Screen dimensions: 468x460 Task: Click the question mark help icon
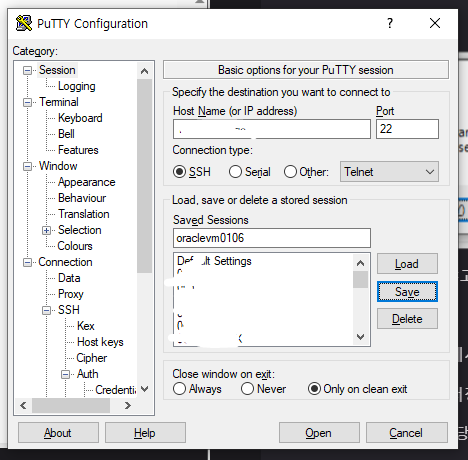tap(390, 23)
